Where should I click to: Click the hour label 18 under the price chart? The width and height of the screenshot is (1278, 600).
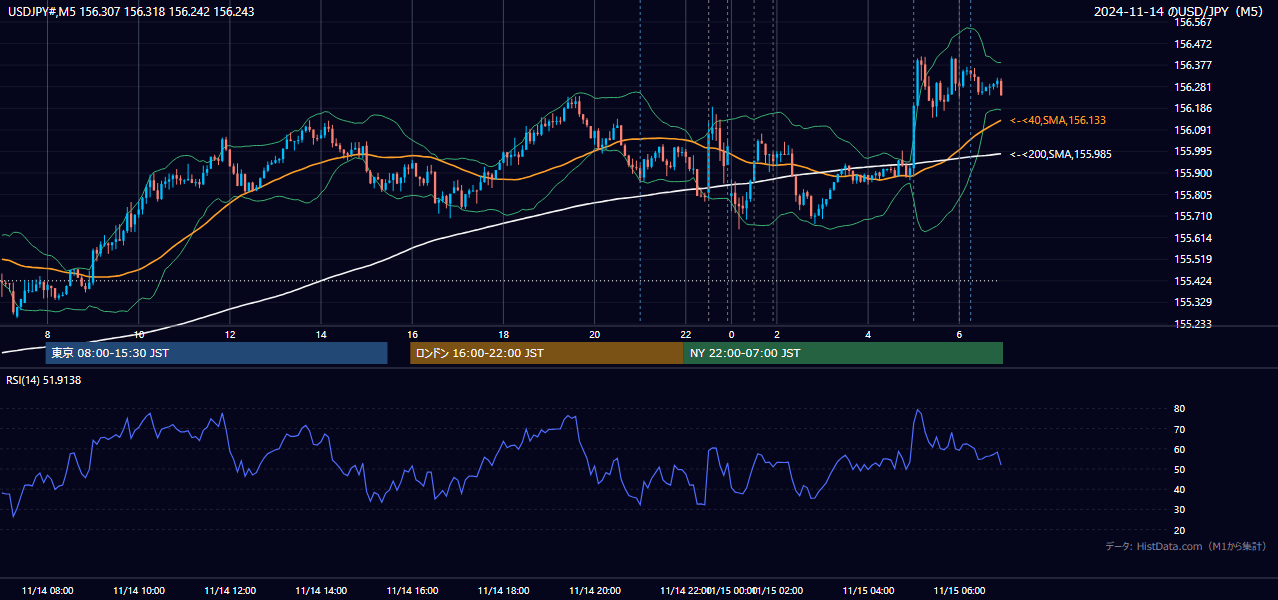point(503,334)
